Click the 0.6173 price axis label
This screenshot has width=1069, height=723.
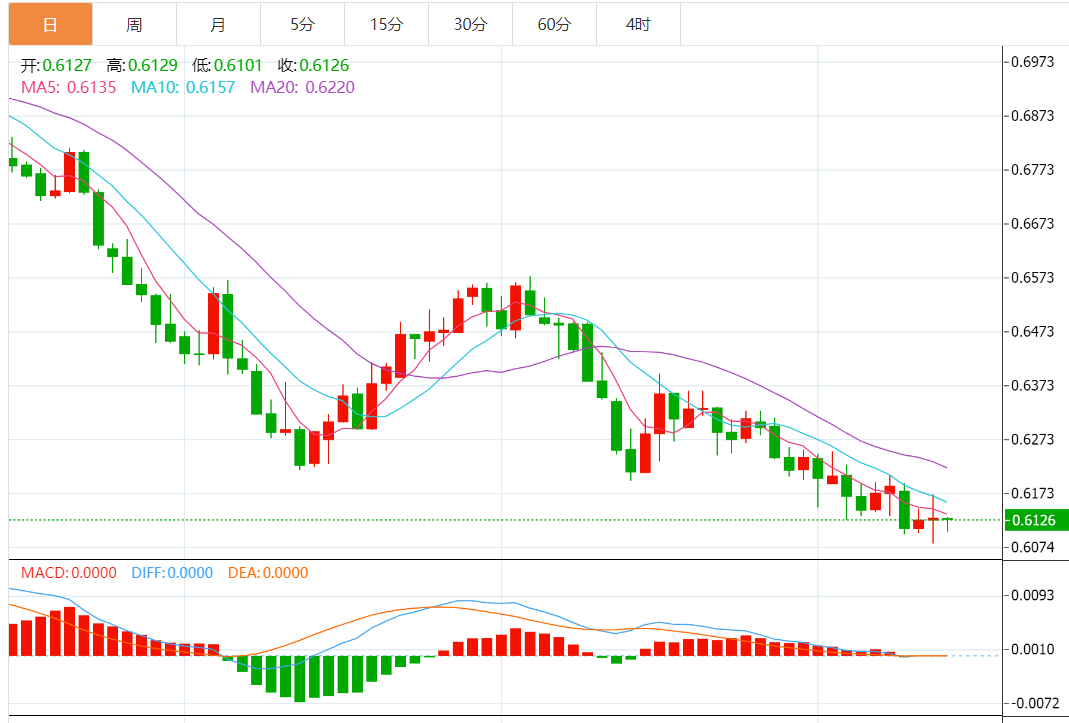(x=1032, y=493)
